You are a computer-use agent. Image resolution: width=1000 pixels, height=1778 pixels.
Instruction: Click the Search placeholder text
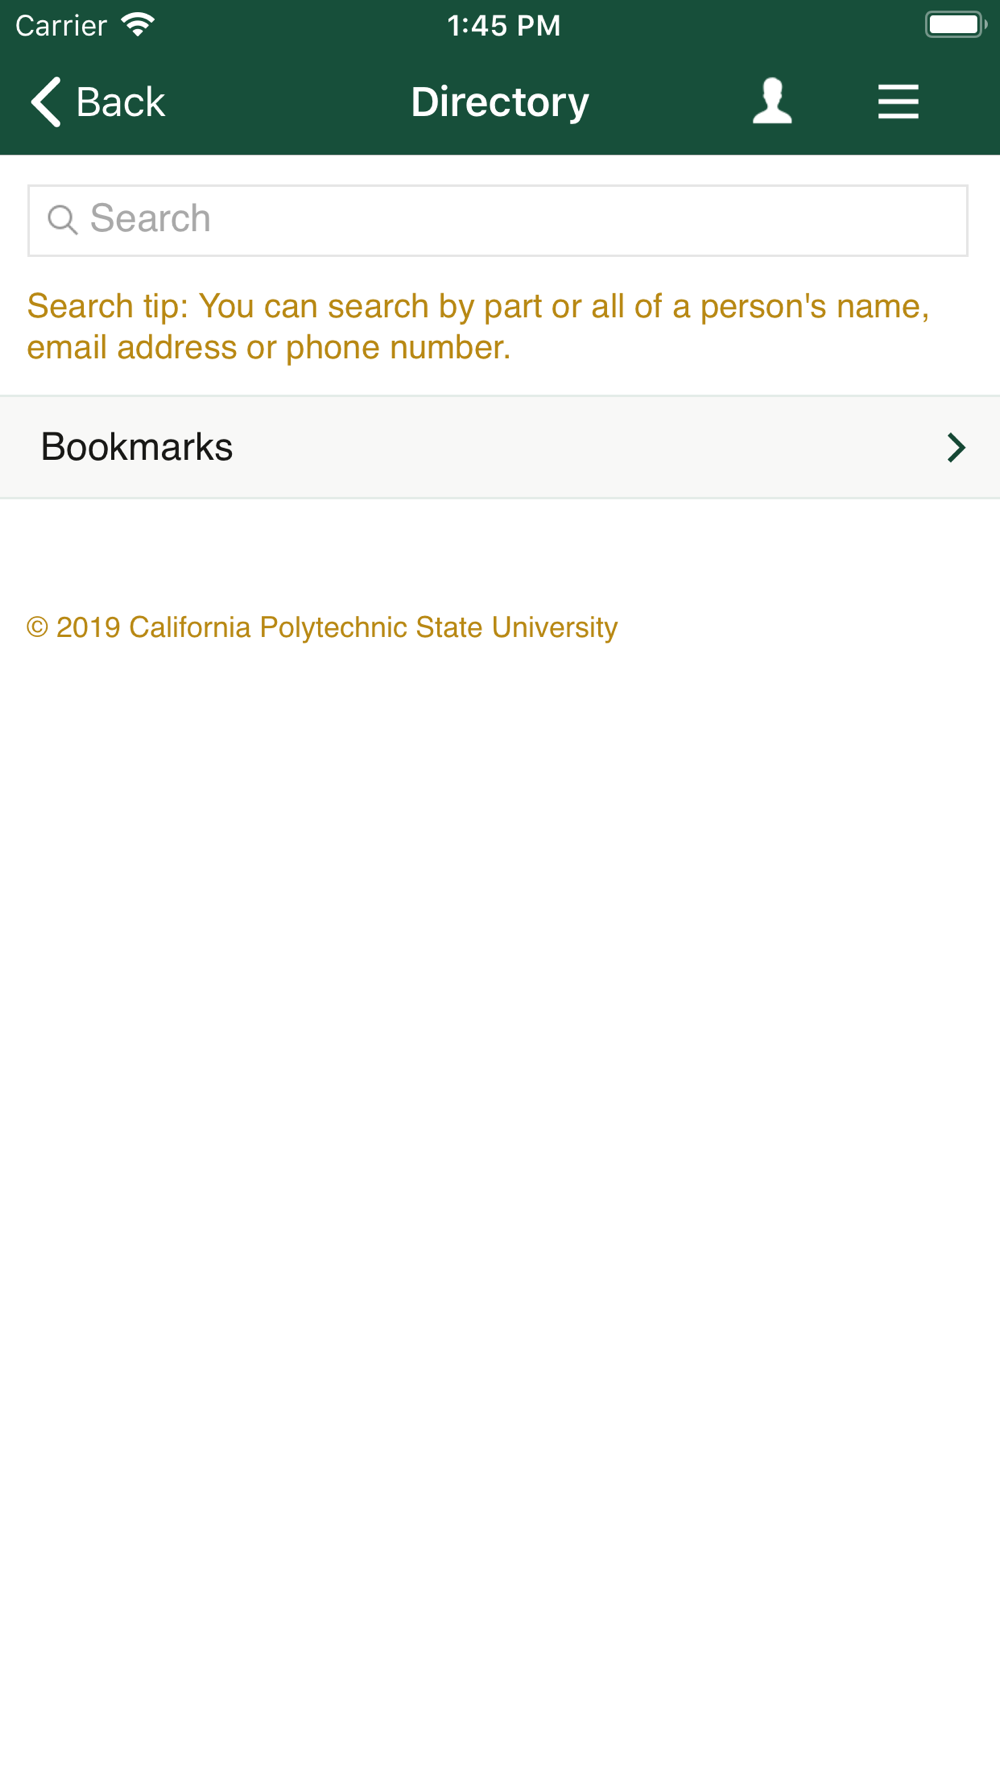[x=150, y=219]
